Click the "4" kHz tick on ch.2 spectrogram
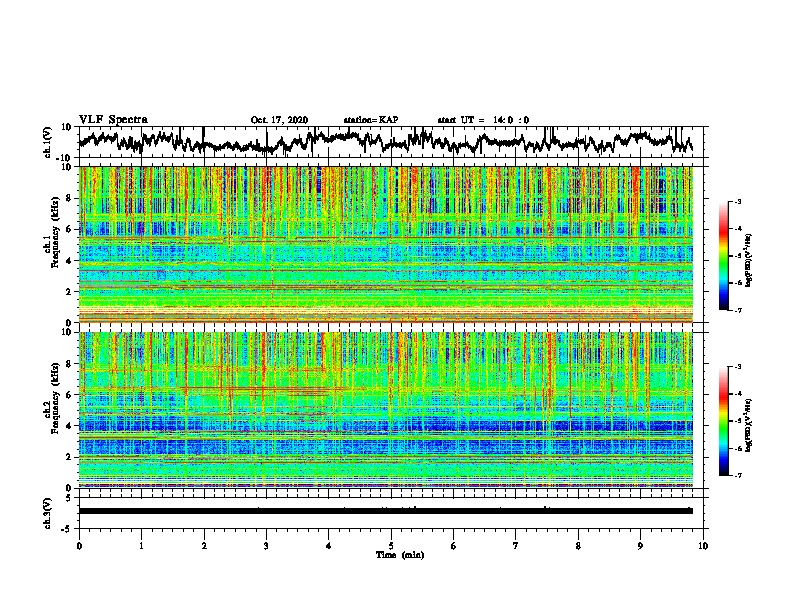792x612 pixels. pyautogui.click(x=69, y=426)
